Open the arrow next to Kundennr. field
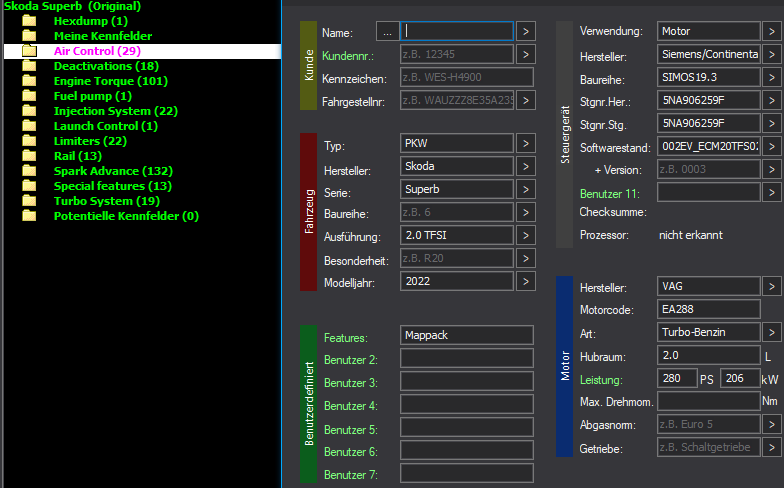 pos(526,54)
